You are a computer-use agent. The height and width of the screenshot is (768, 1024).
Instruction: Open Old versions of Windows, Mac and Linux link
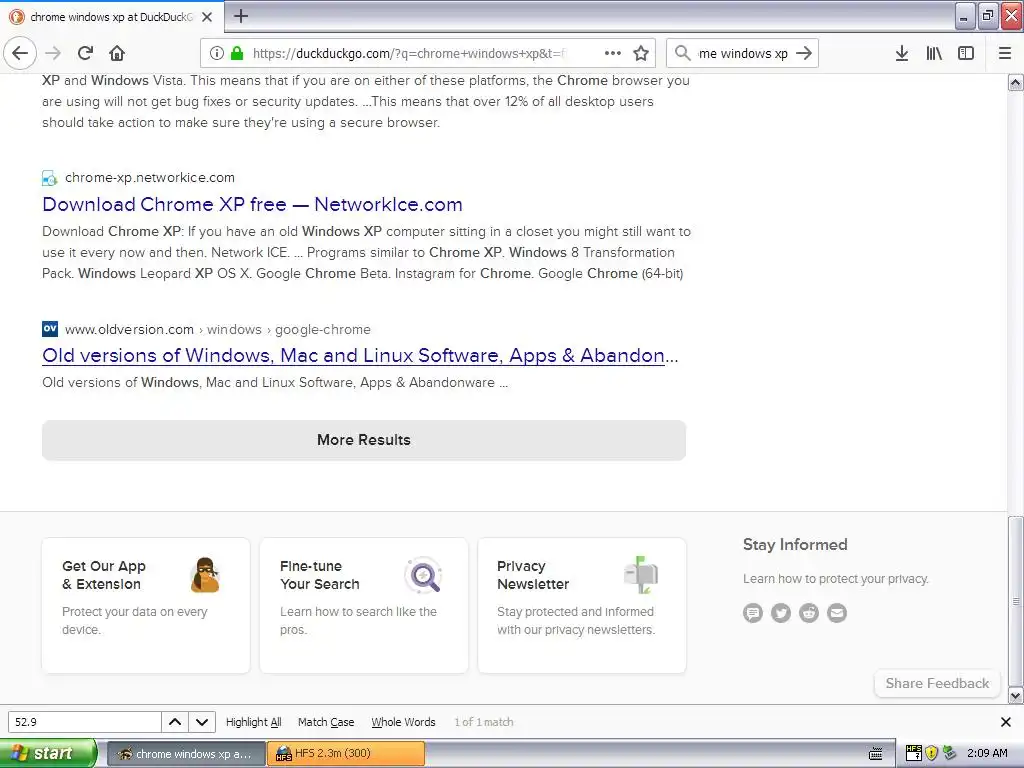point(360,355)
